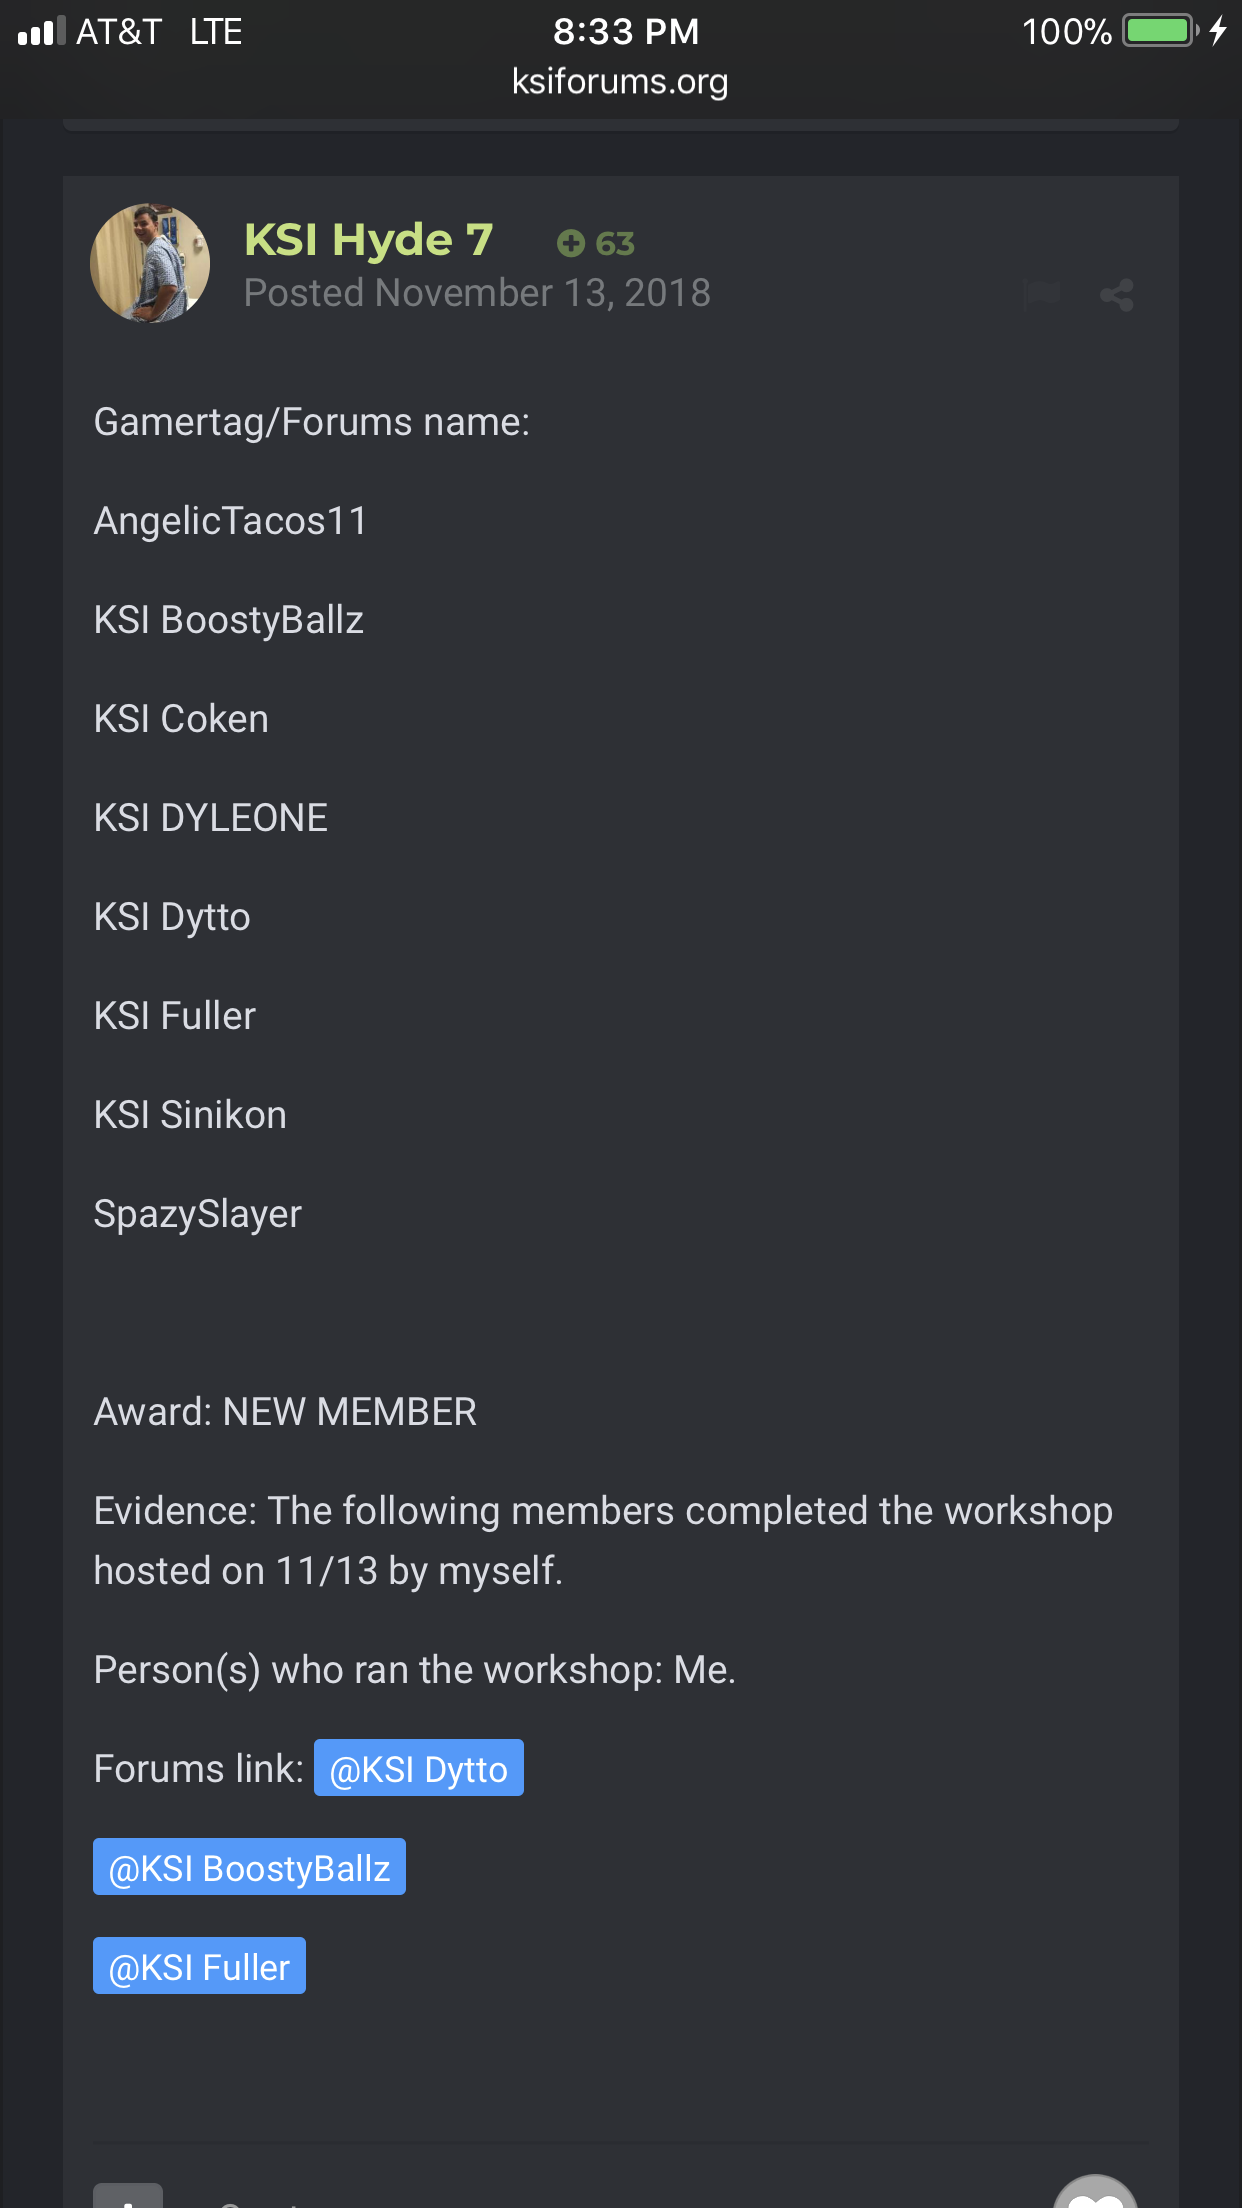The height and width of the screenshot is (2208, 1242).
Task: Open the @KSI BoostyBallz mention
Action: [x=249, y=1867]
